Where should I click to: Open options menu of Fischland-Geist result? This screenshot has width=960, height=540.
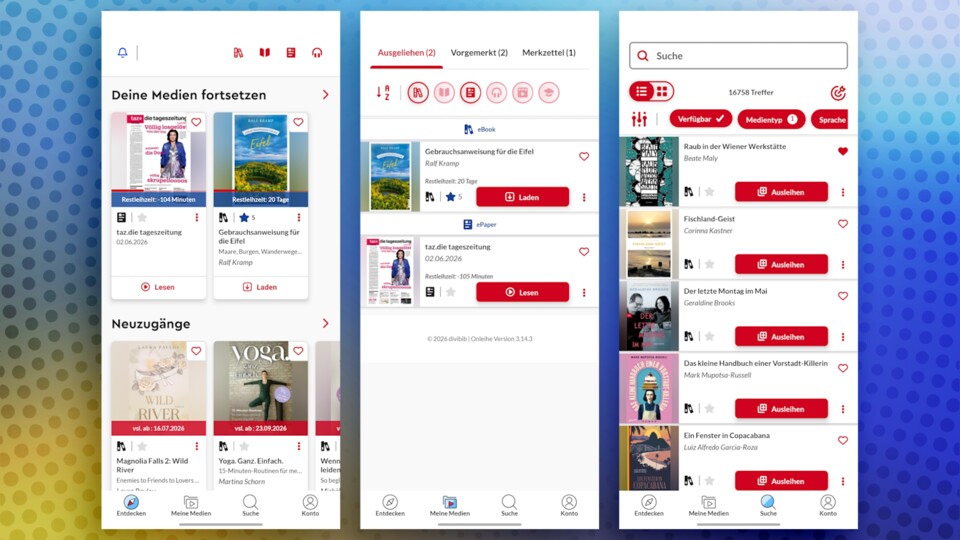843,264
